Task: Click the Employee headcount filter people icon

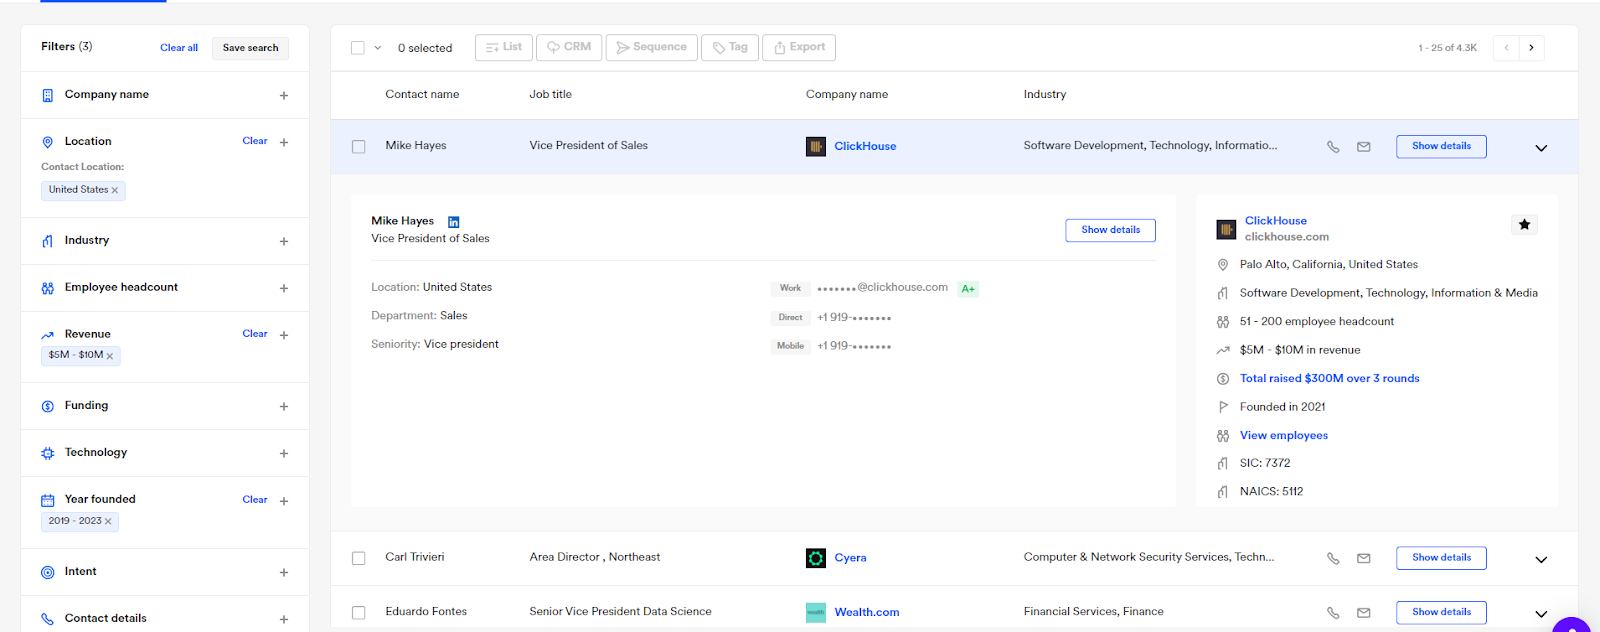Action: pyautogui.click(x=47, y=288)
